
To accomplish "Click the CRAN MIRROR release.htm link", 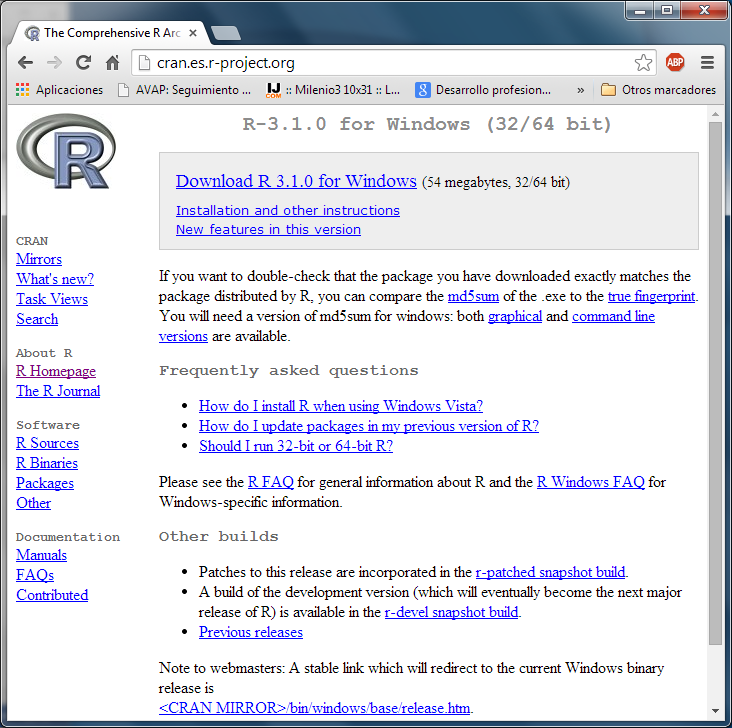I will pyautogui.click(x=315, y=708).
